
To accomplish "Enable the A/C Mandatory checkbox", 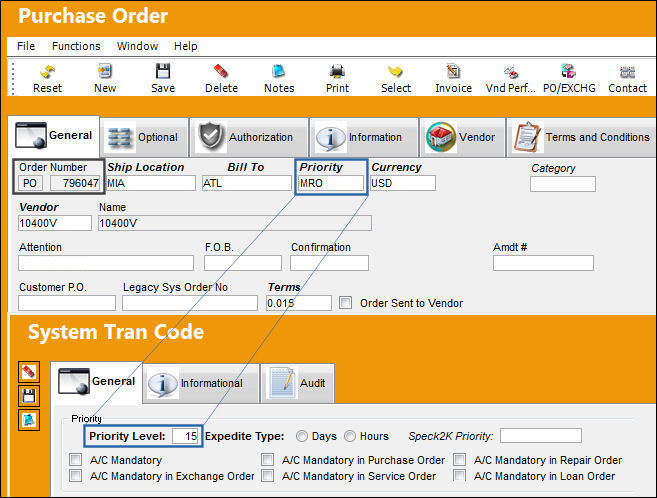I will point(76,459).
